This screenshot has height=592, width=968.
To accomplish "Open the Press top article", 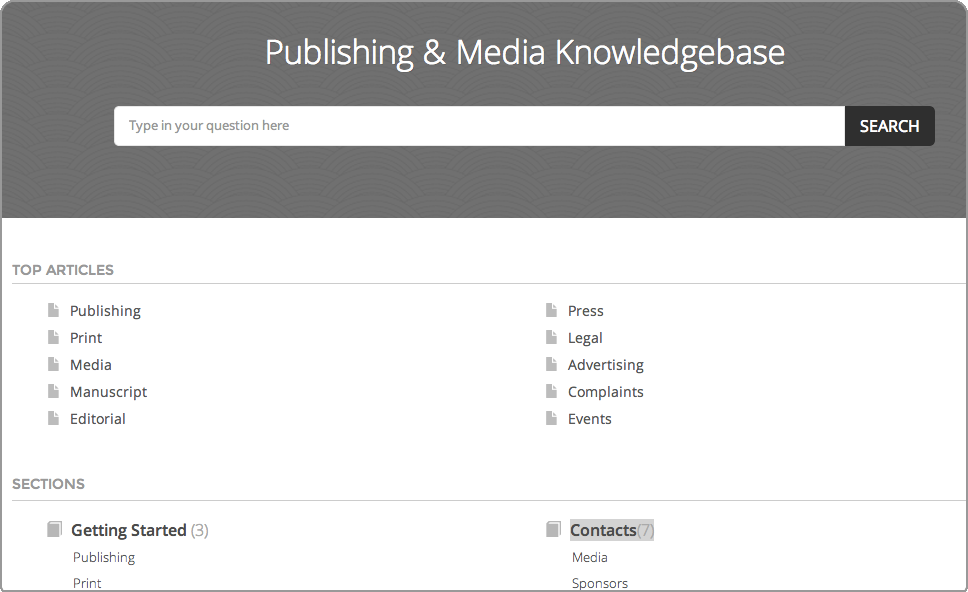I will pos(586,311).
